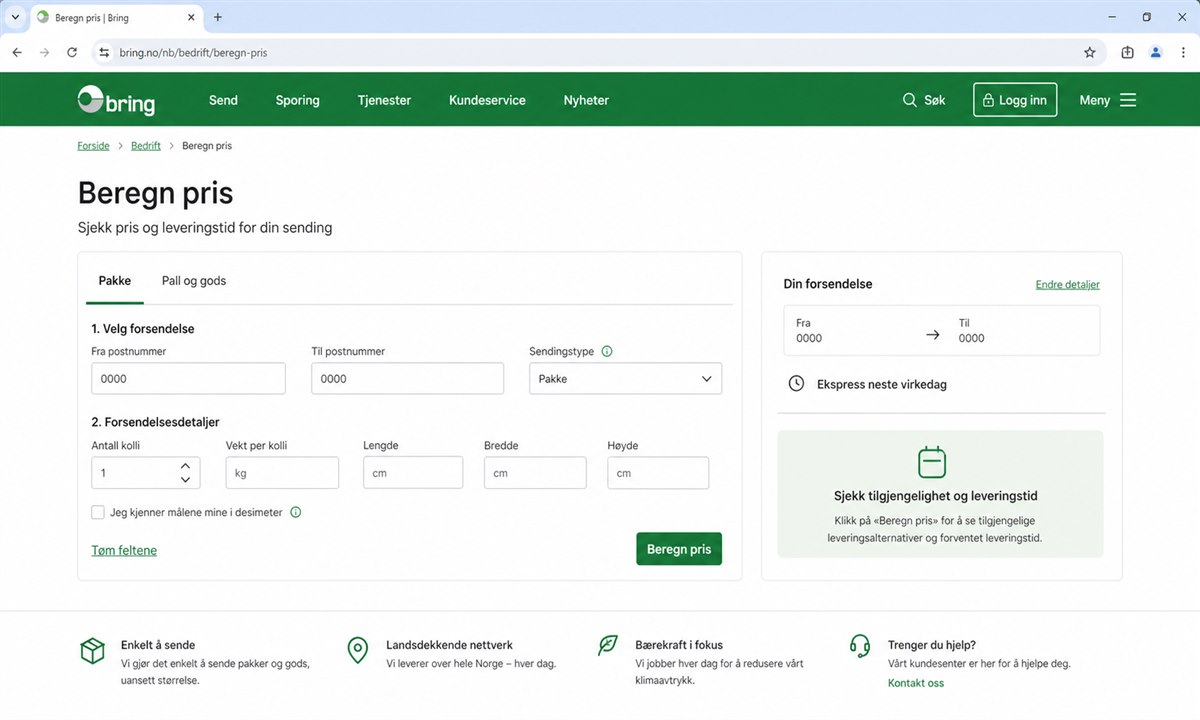Focus the Til postnummer field
This screenshot has width=1200, height=720.
(408, 379)
